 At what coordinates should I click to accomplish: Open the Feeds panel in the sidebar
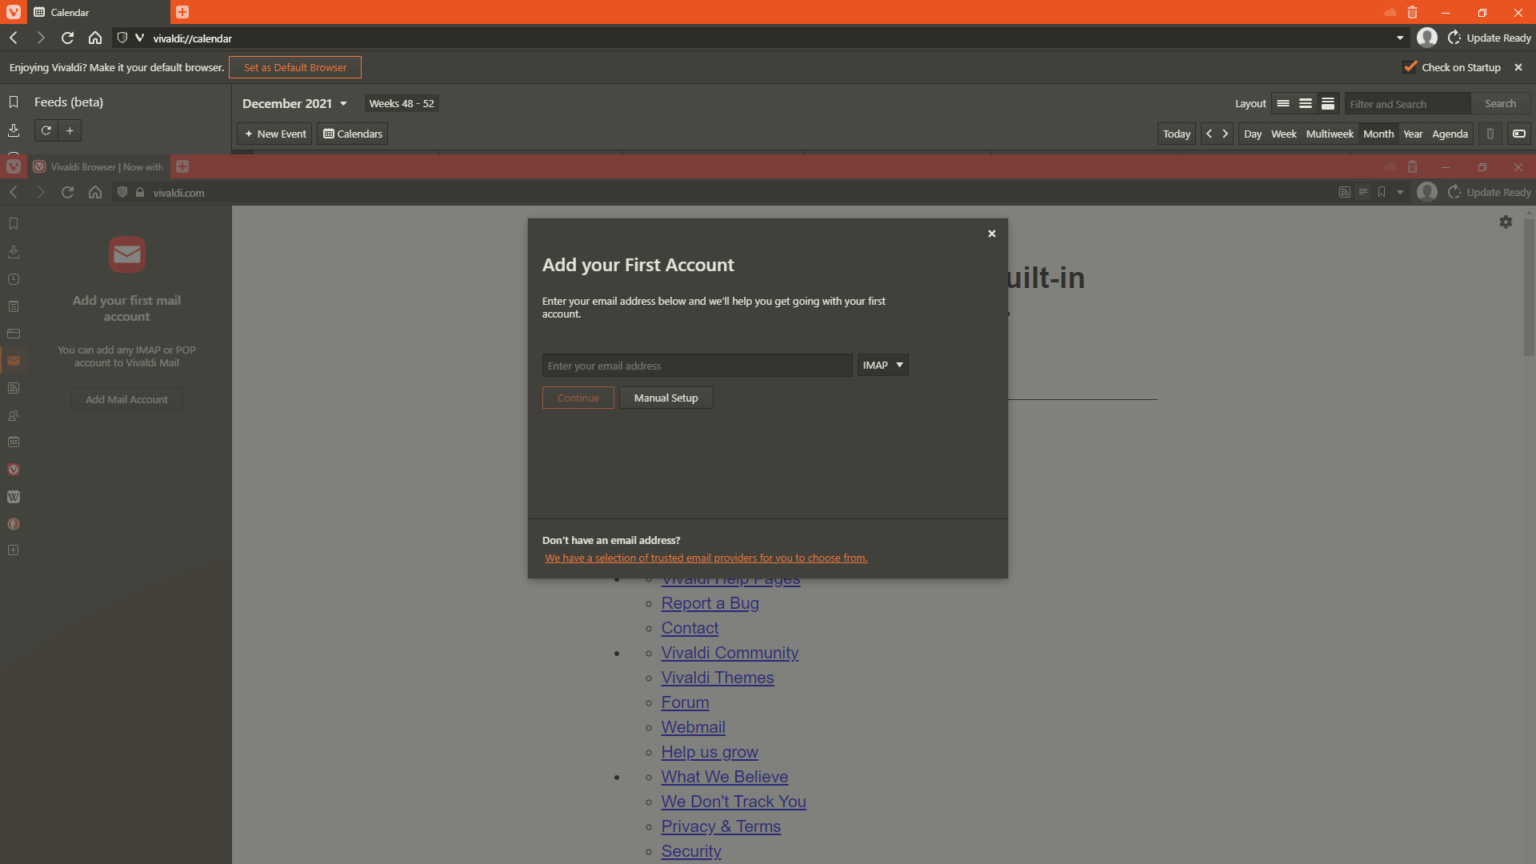[13, 388]
